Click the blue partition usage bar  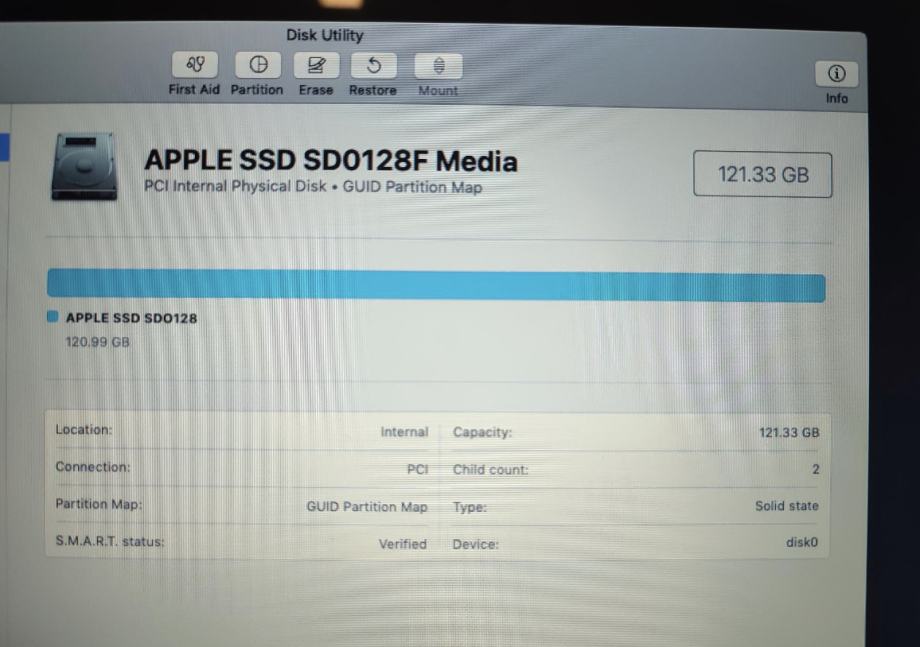tap(436, 286)
